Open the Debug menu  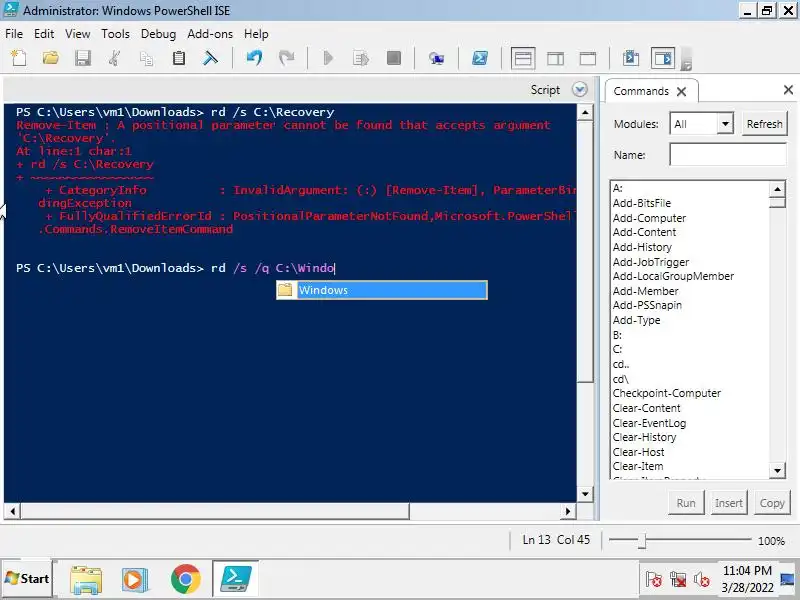point(158,34)
